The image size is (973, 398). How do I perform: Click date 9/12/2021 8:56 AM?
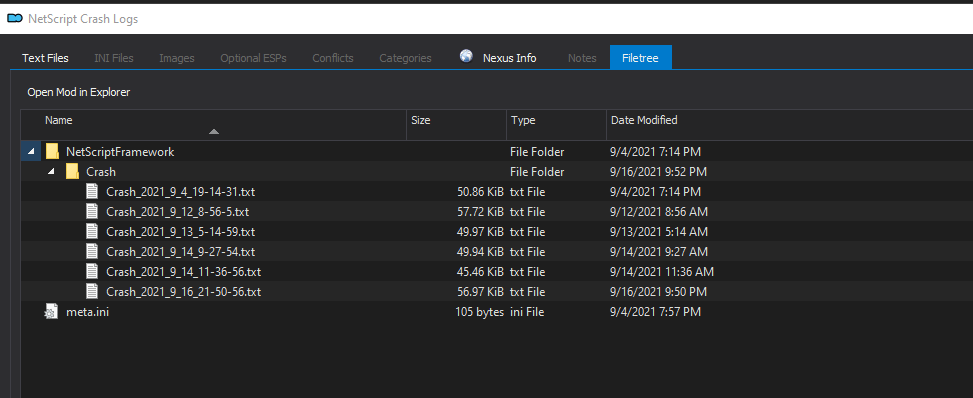coord(658,212)
